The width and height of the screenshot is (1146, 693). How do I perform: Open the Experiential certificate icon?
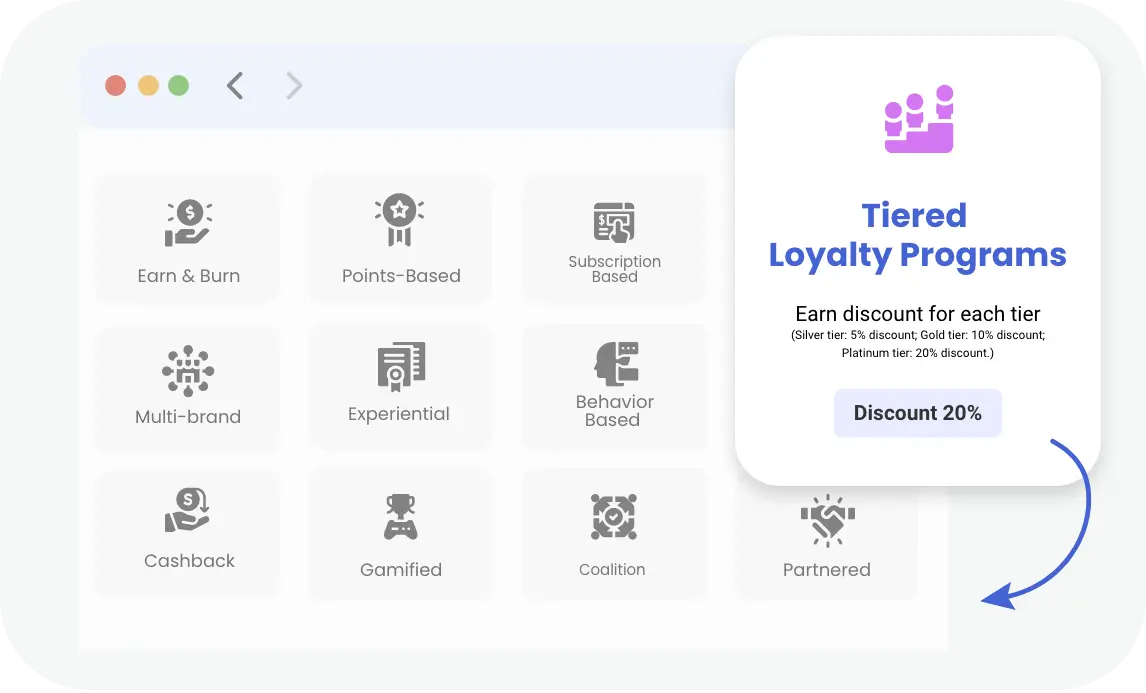tap(400, 368)
